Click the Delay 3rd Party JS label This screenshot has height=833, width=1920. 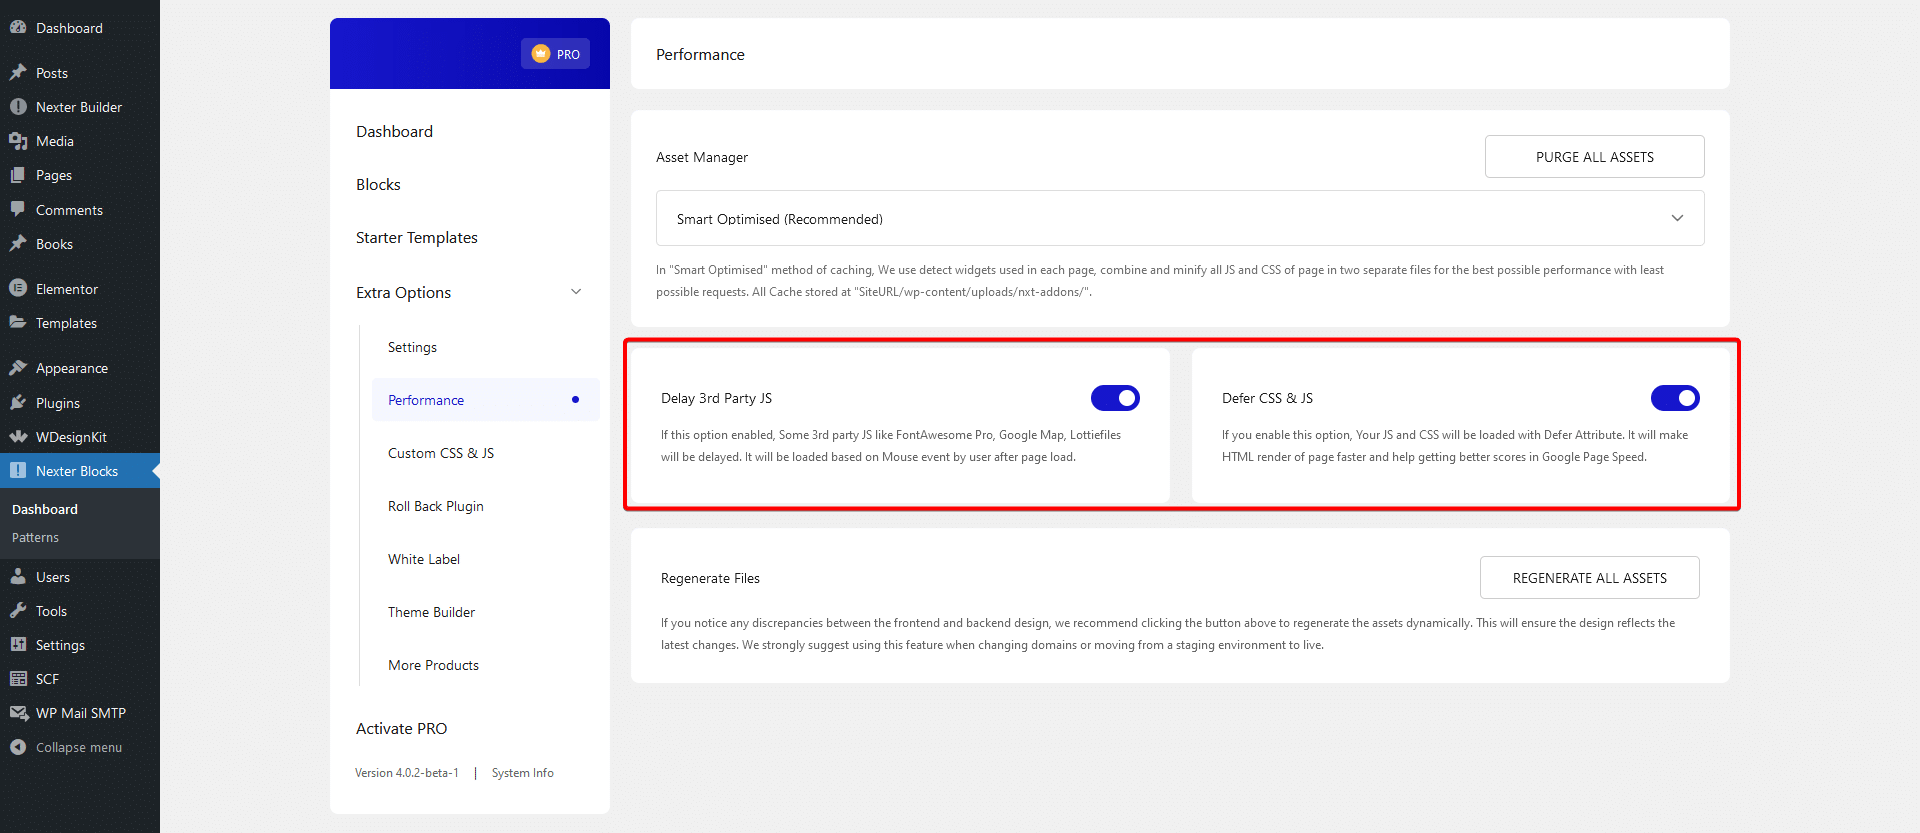click(x=716, y=398)
